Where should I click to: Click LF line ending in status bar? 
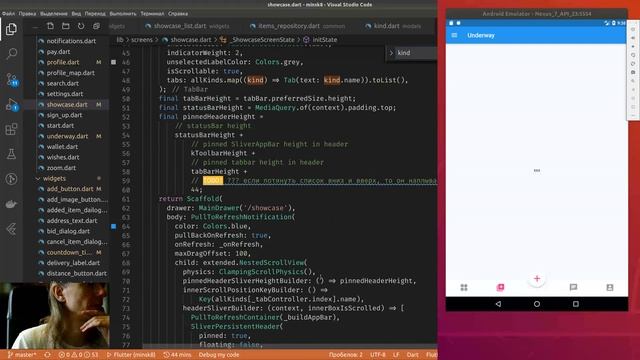coord(396,355)
